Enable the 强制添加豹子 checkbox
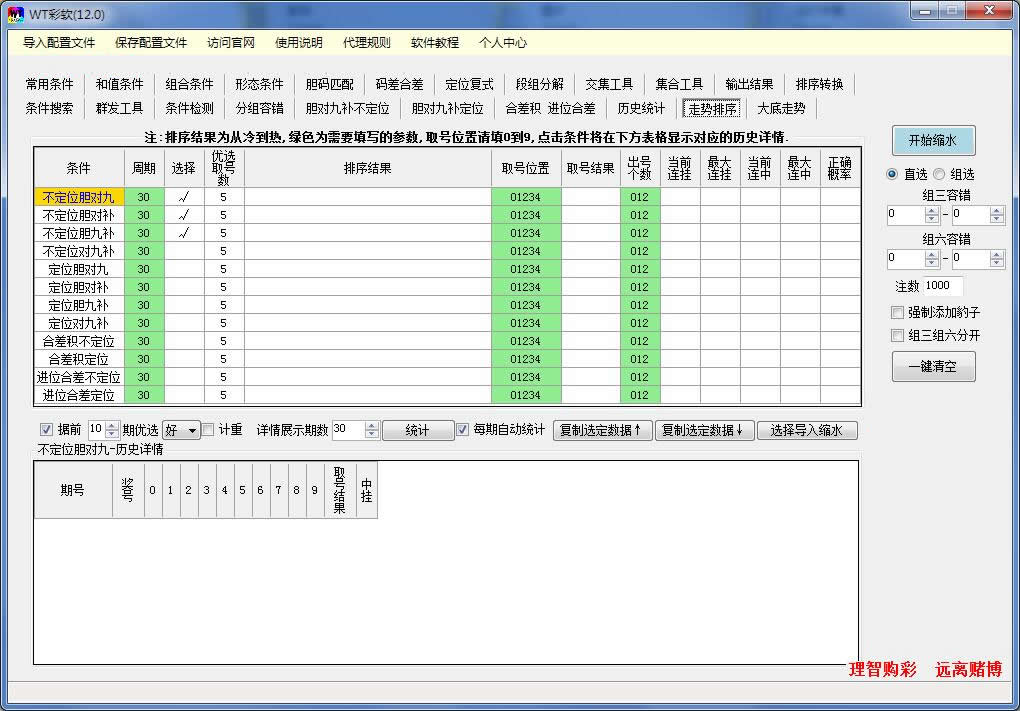Screen dimensions: 1020x711 point(895,312)
